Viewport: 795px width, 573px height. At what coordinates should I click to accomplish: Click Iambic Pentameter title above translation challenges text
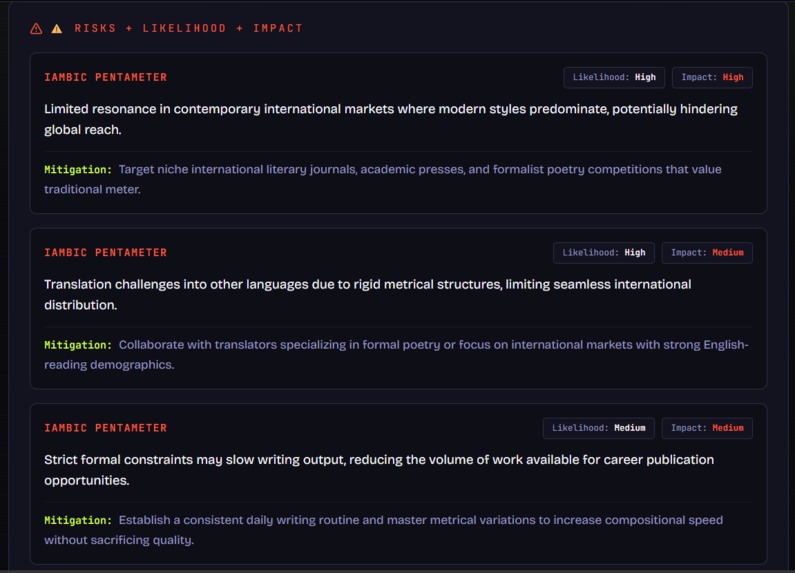click(105, 253)
